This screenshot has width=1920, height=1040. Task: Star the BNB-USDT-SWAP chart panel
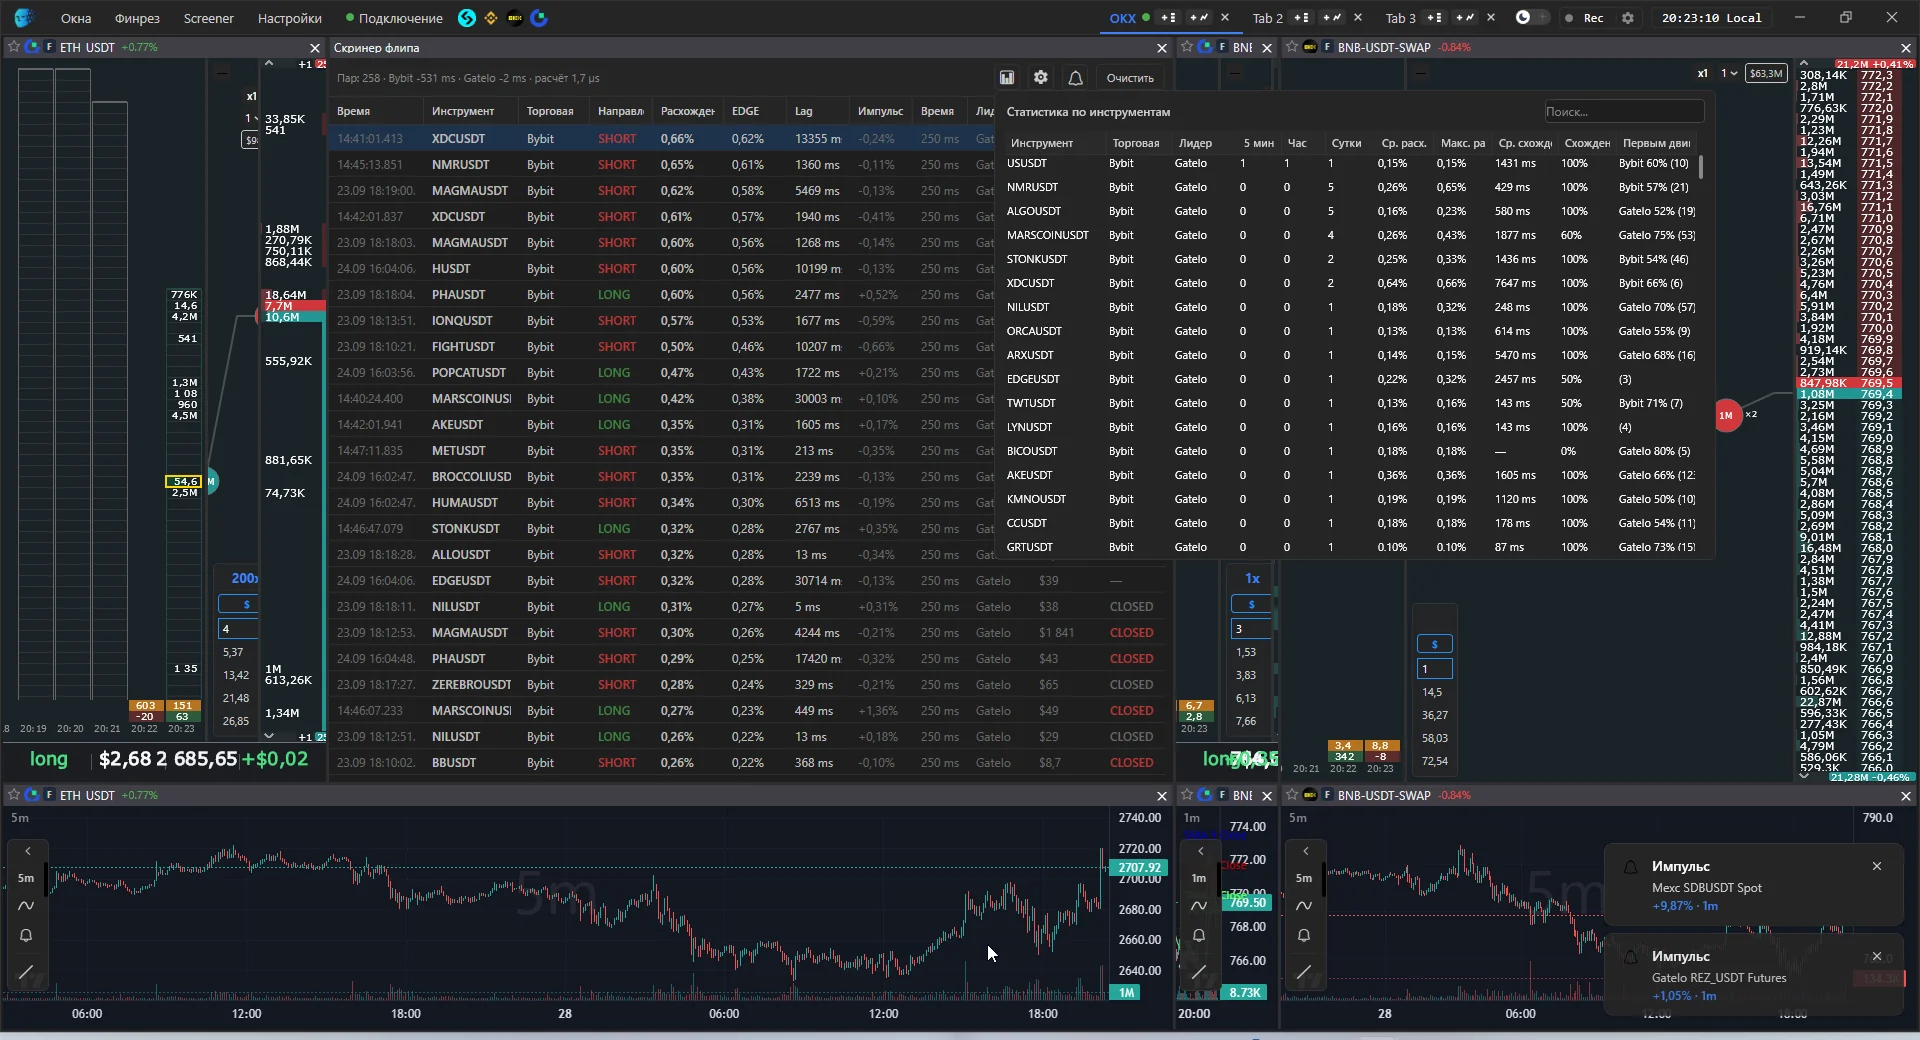coord(1292,795)
